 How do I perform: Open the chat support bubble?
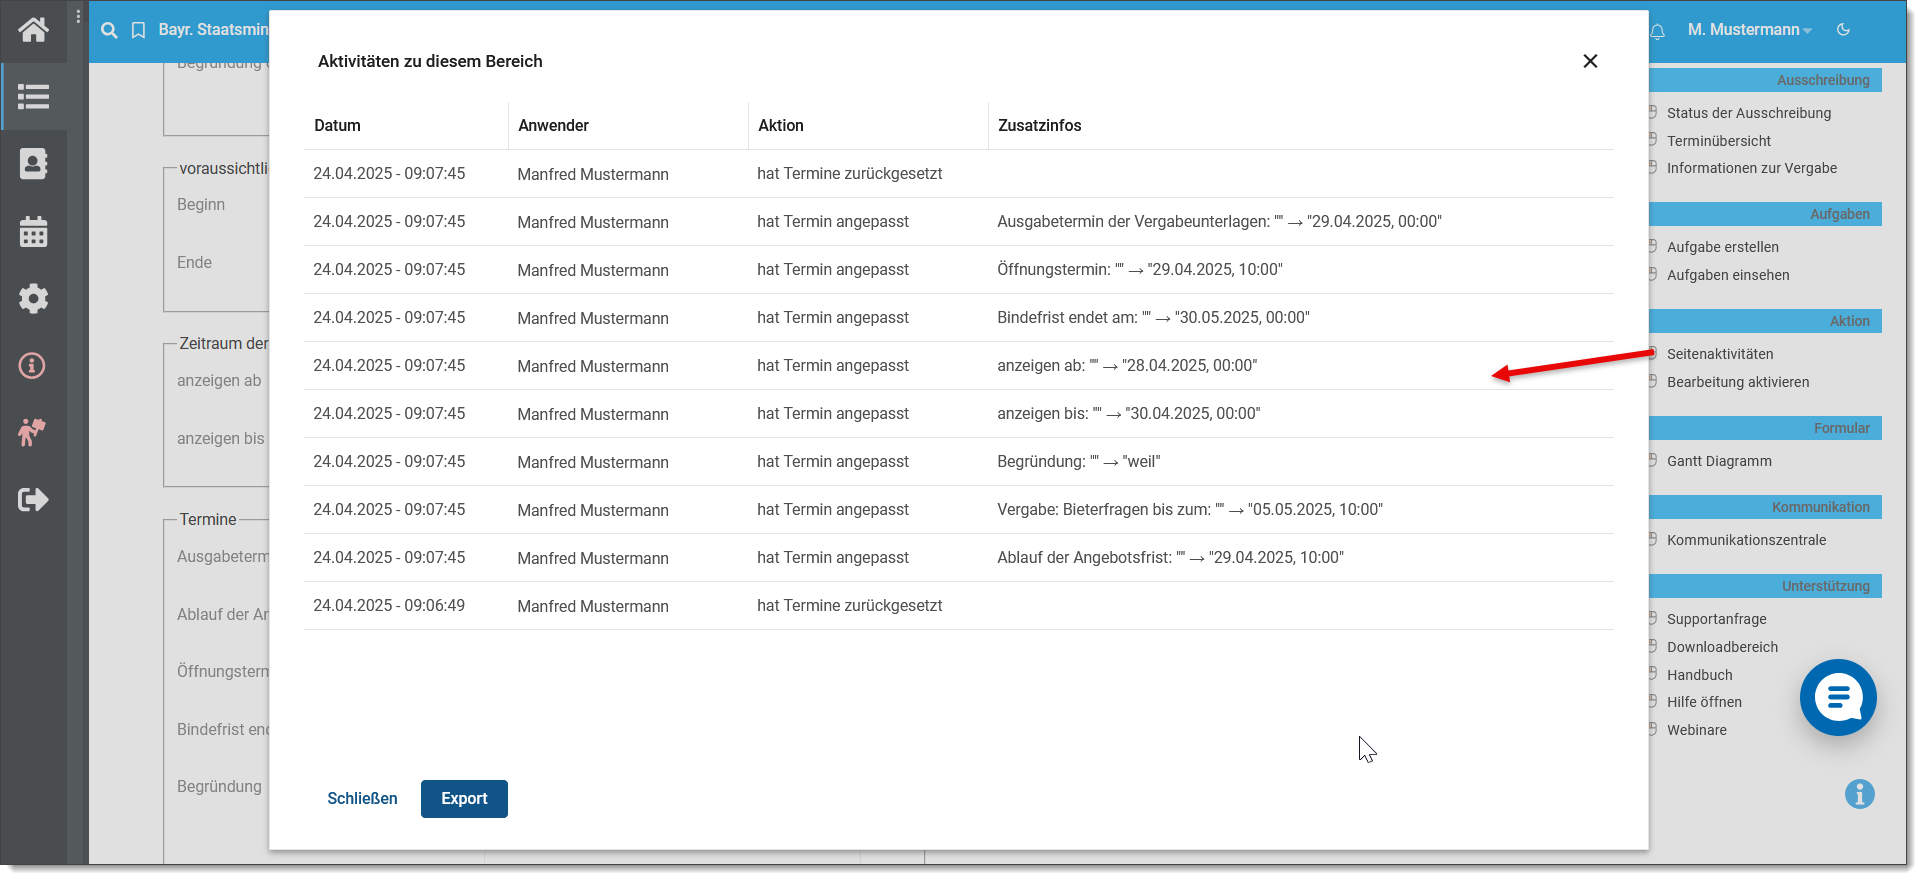point(1837,698)
